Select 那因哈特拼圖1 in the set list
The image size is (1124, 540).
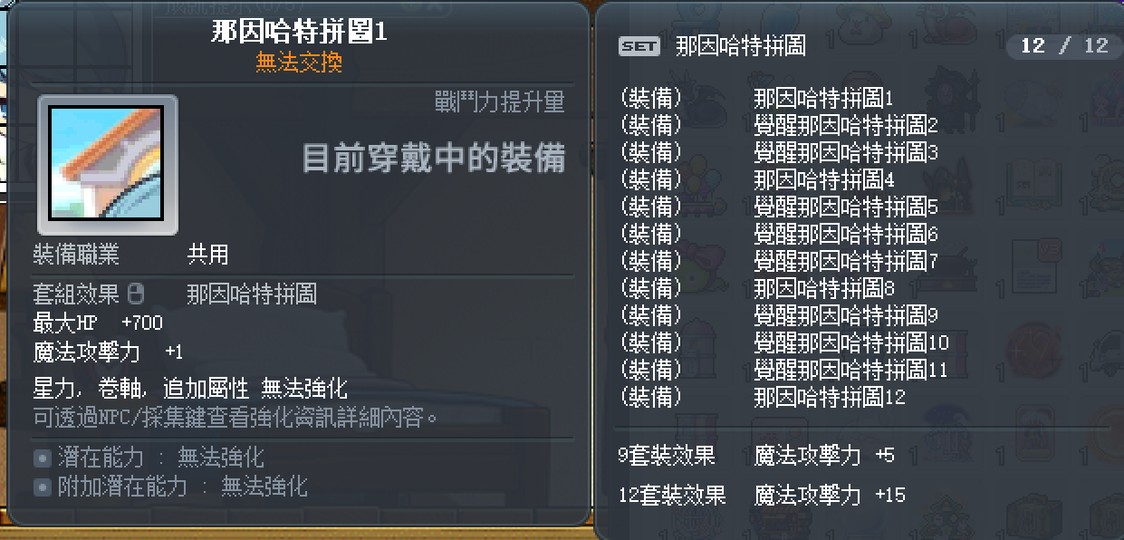tap(823, 98)
